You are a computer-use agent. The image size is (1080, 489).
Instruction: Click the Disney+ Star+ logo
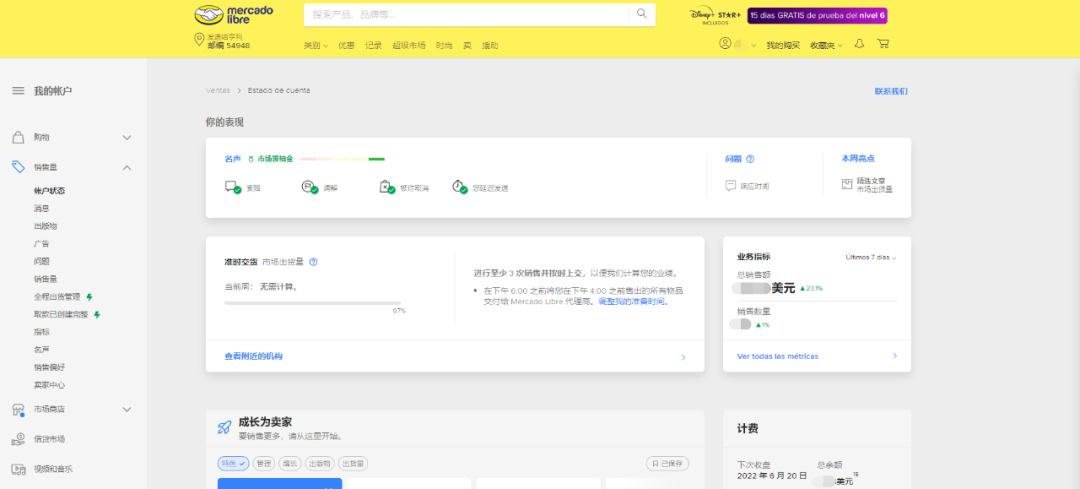pos(714,17)
